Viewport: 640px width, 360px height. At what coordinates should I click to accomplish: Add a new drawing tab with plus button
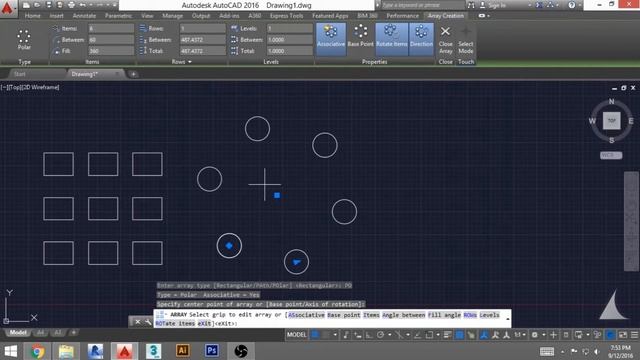133,74
